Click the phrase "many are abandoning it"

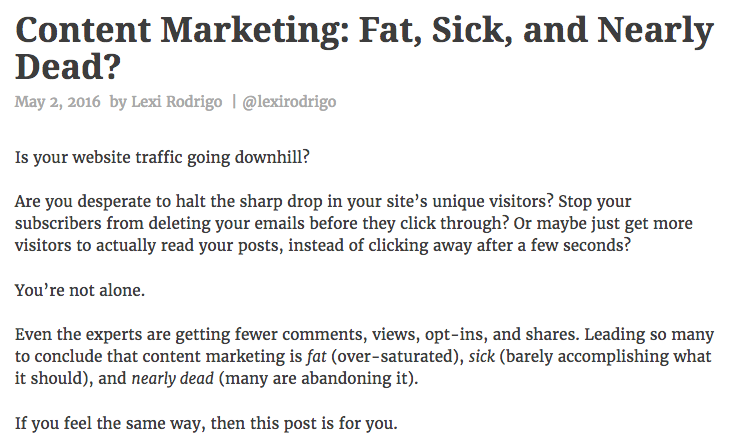coord(316,378)
